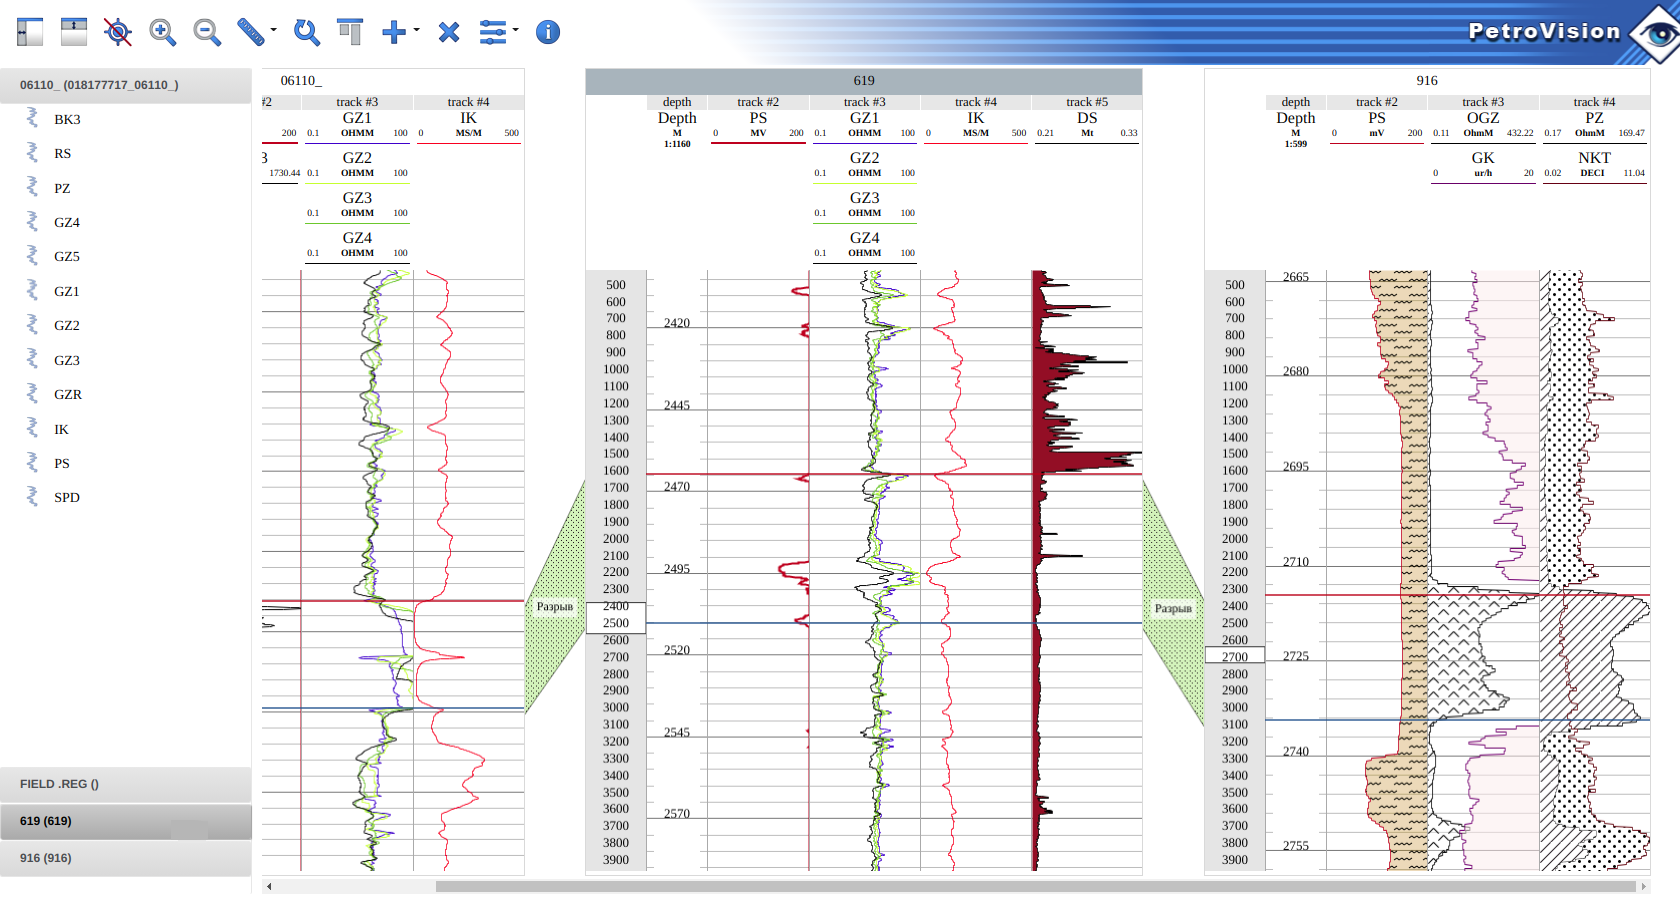Select the SPD curve in the list

(67, 497)
